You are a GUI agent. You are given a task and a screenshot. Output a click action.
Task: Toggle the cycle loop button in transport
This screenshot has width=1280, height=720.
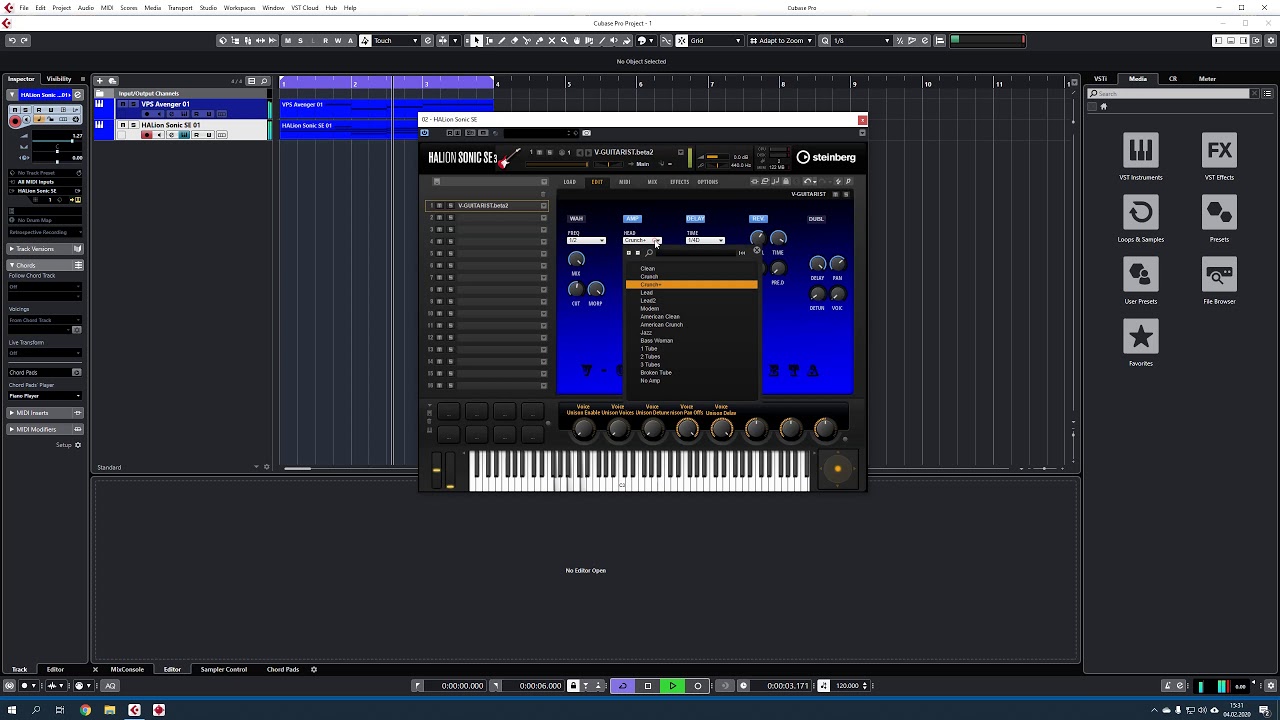[623, 686]
